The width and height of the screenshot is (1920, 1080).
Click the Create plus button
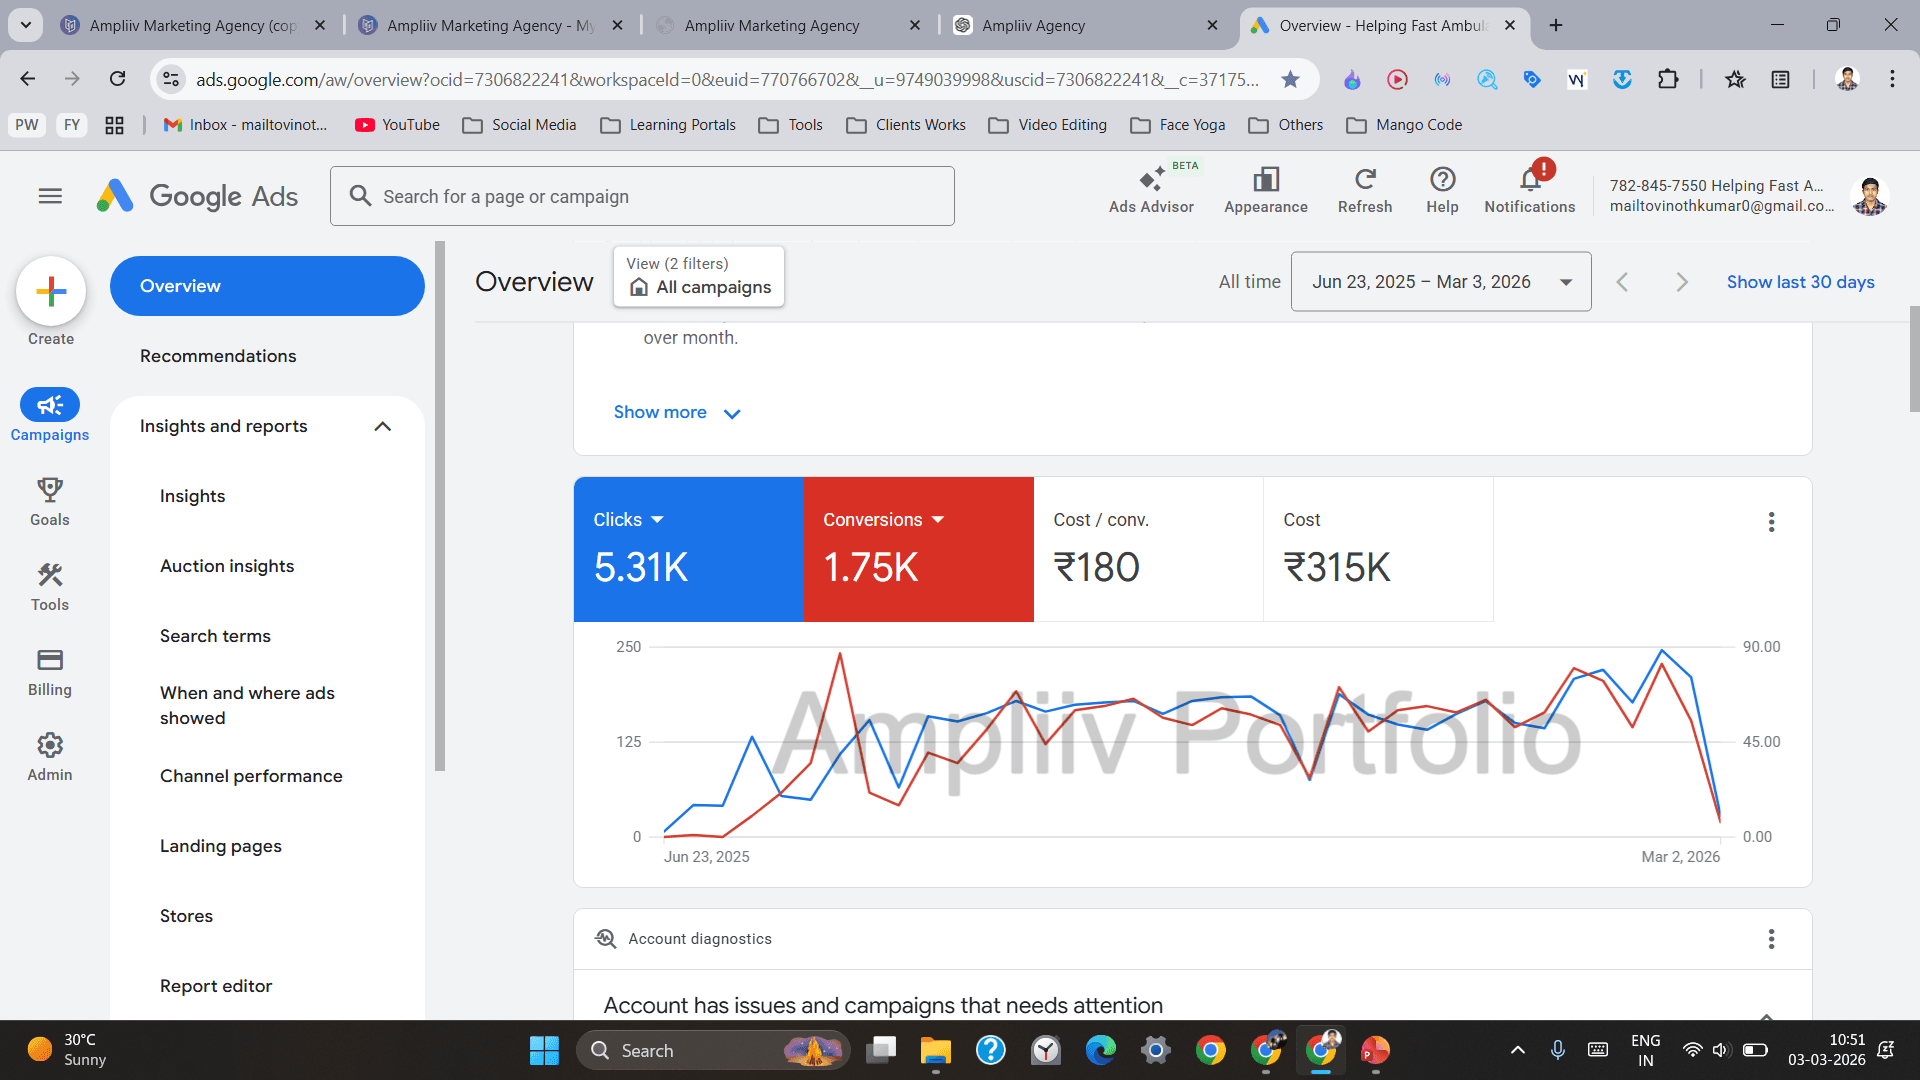pyautogui.click(x=51, y=291)
